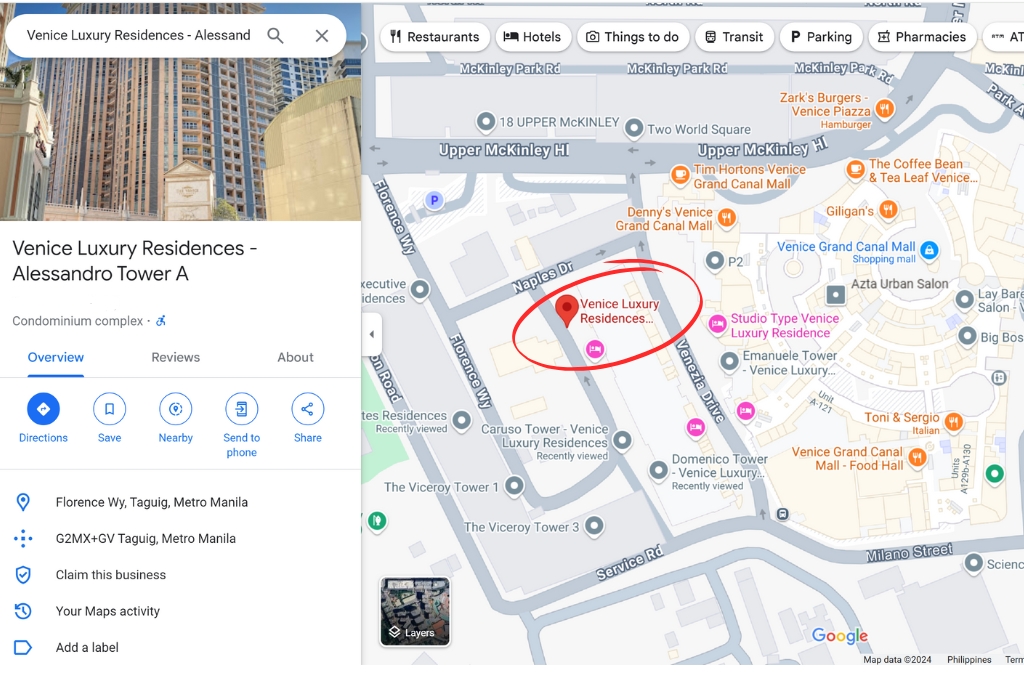The height and width of the screenshot is (683, 1024).
Task: Click the Google logo on map
Action: 840,635
